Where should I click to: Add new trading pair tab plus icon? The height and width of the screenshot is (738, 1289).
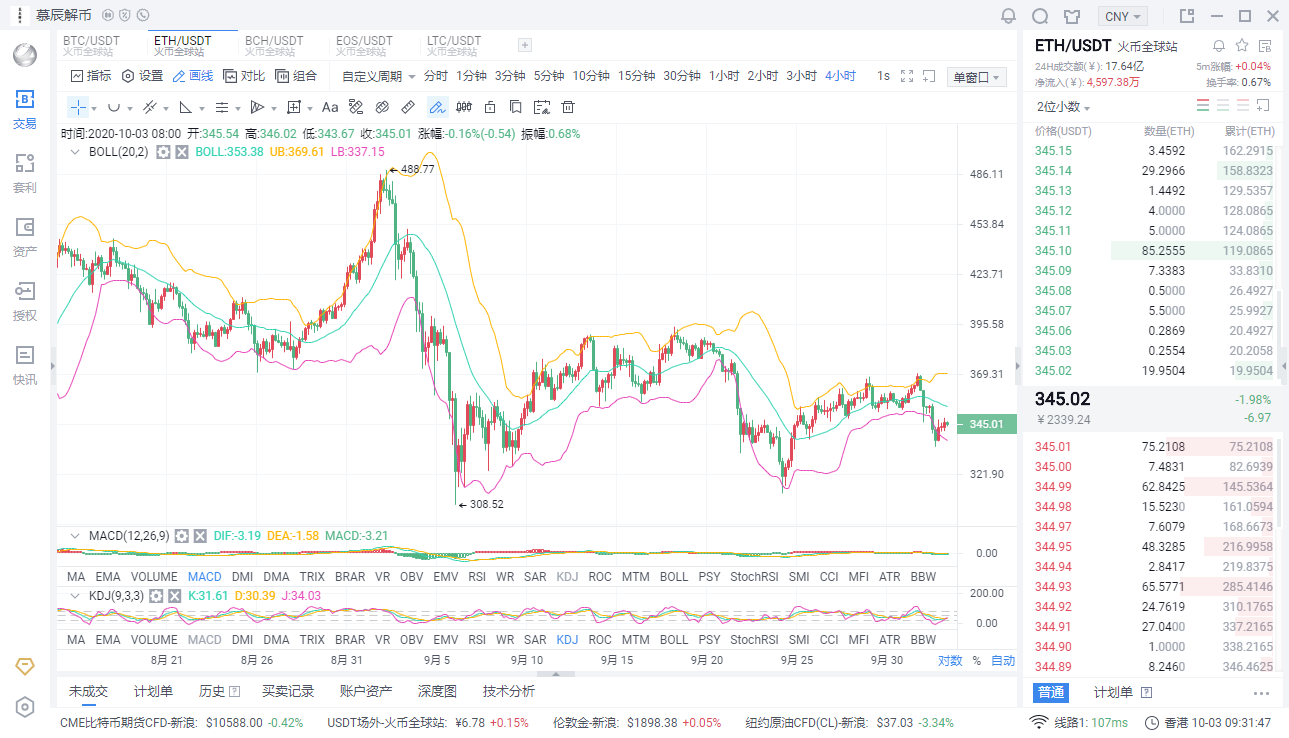525,45
